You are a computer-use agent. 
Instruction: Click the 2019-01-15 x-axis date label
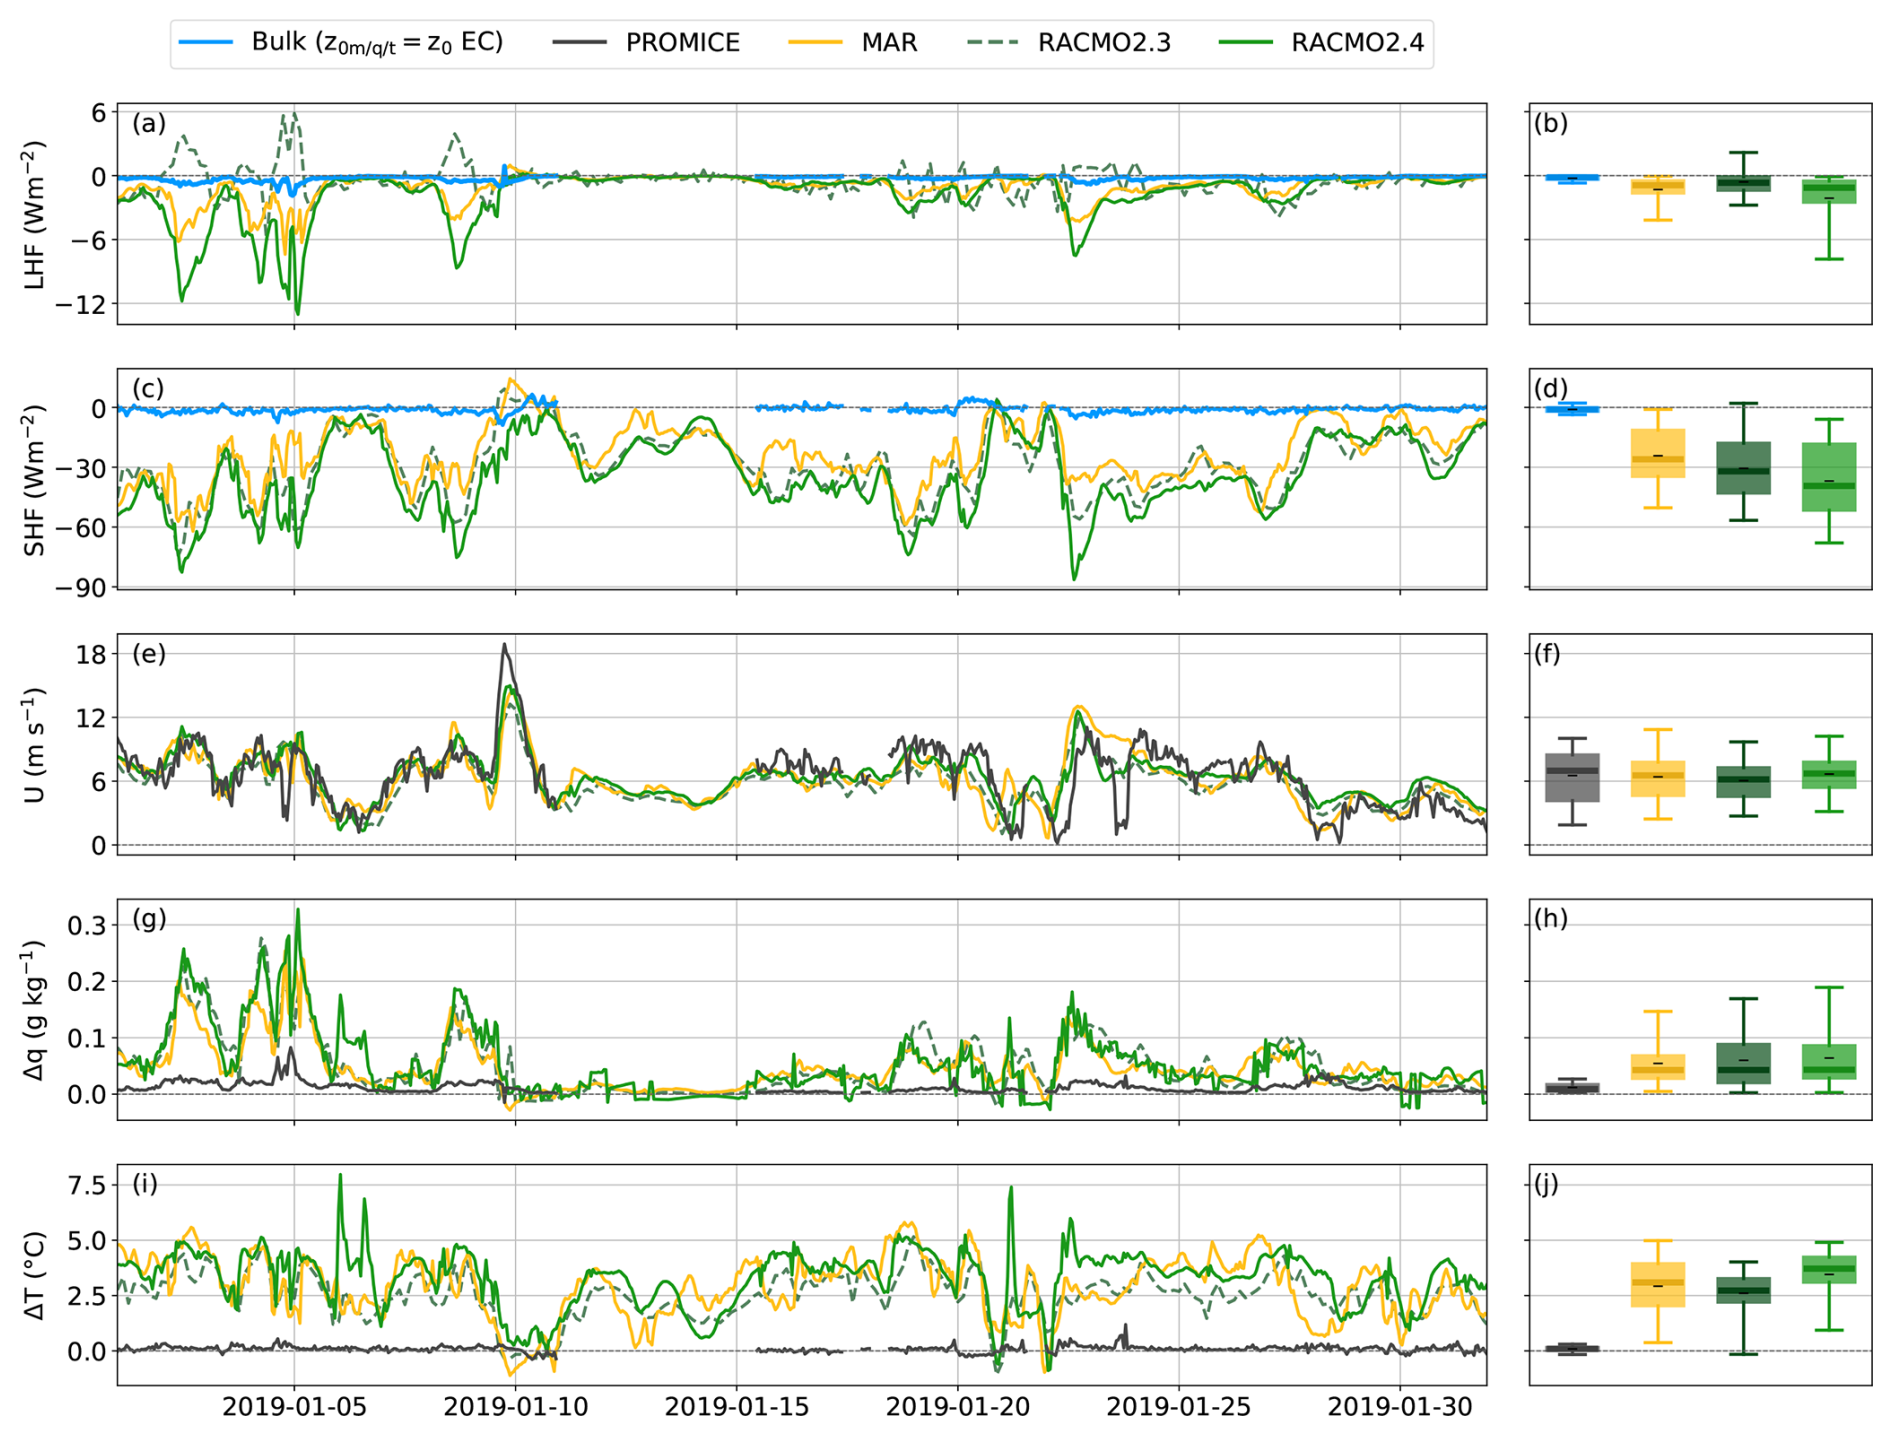pyautogui.click(x=736, y=1407)
